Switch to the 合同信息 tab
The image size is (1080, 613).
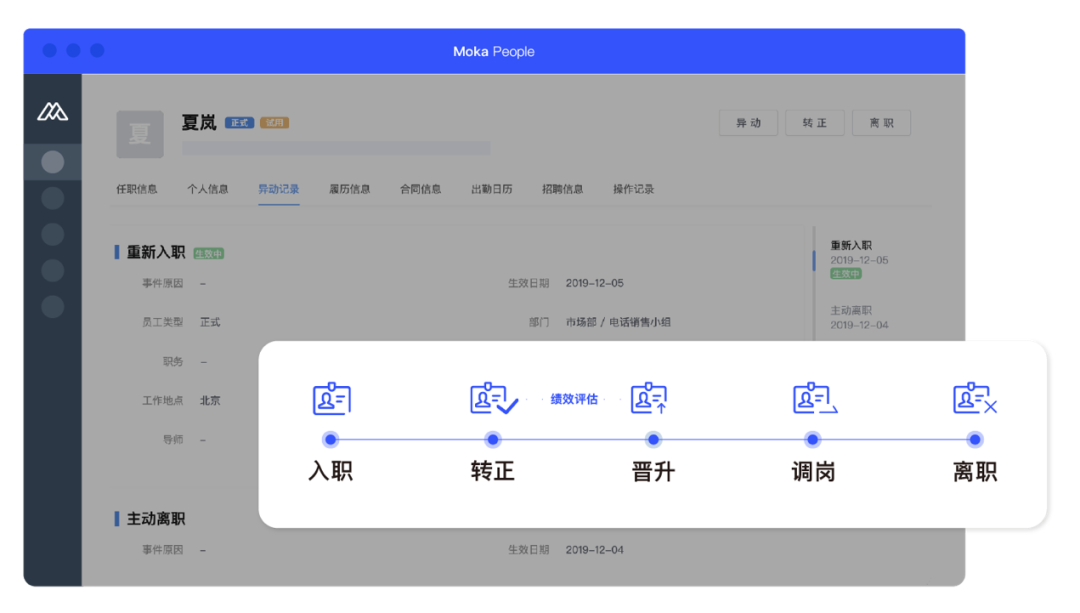pos(421,188)
